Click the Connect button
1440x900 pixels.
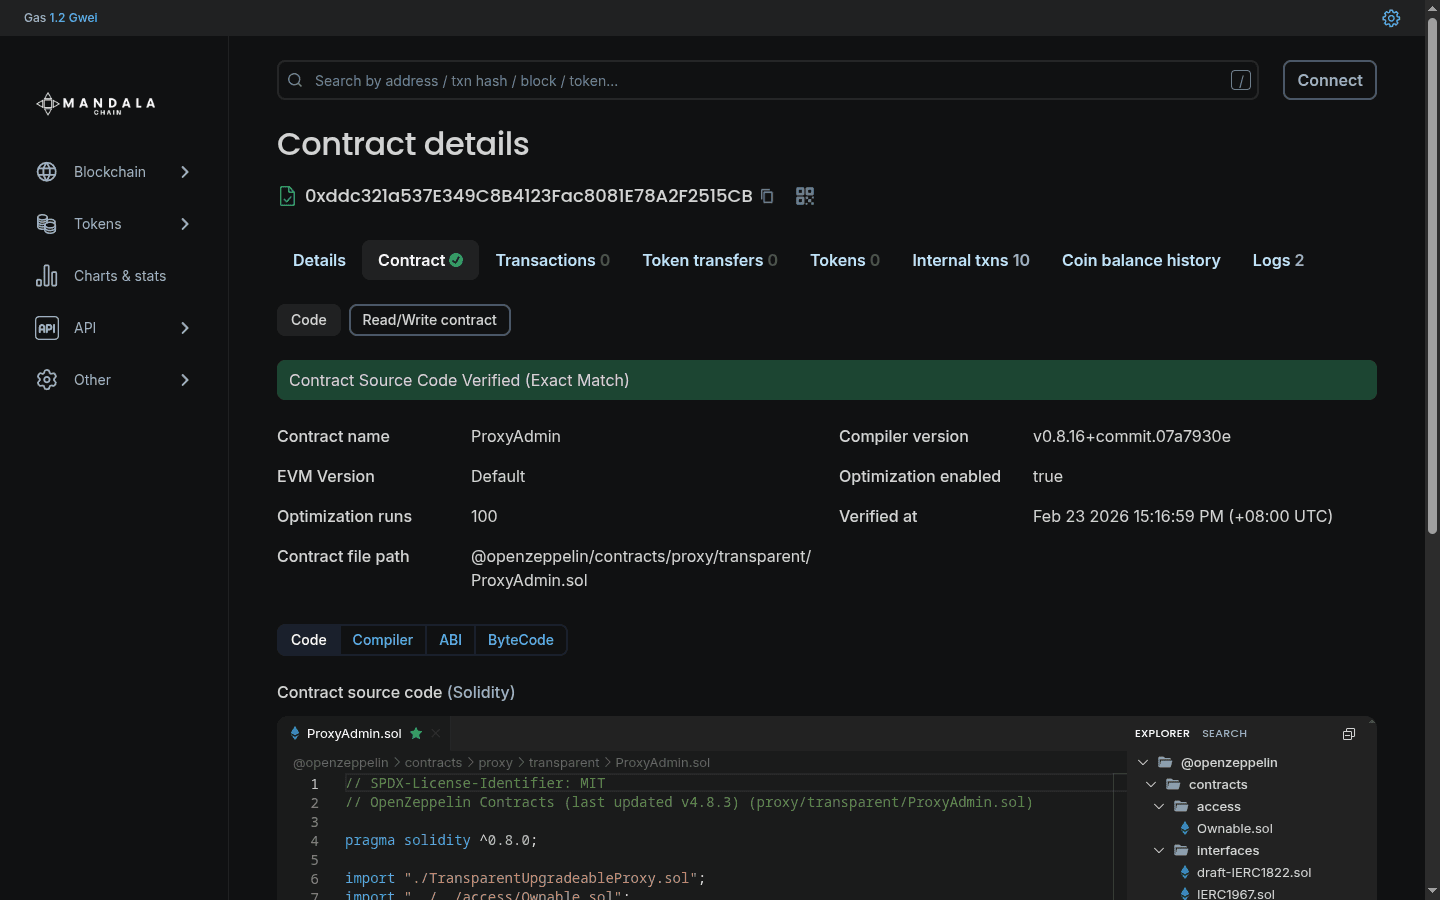pyautogui.click(x=1330, y=80)
